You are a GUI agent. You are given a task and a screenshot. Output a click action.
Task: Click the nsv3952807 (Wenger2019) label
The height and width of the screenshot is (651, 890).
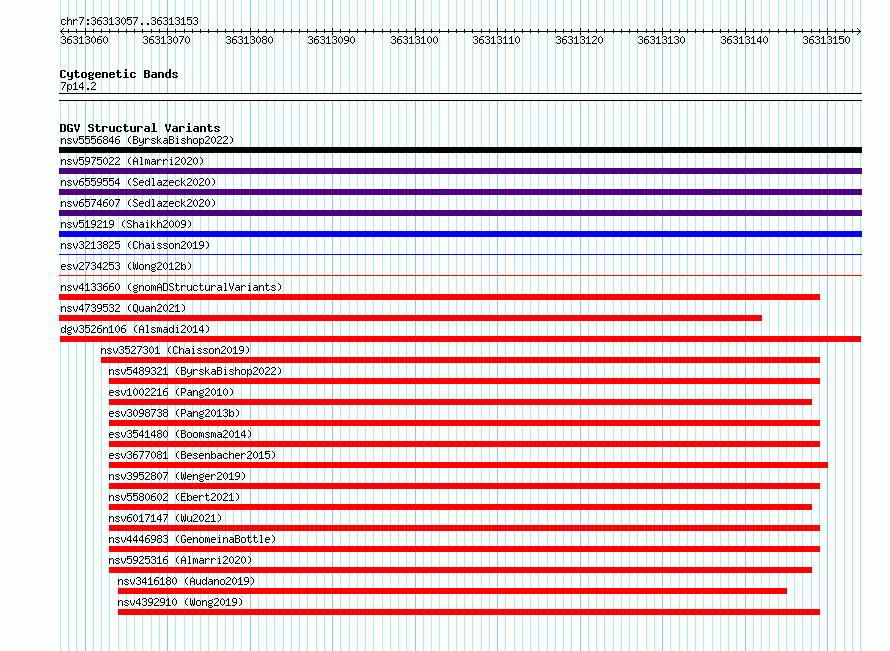pyautogui.click(x=177, y=476)
